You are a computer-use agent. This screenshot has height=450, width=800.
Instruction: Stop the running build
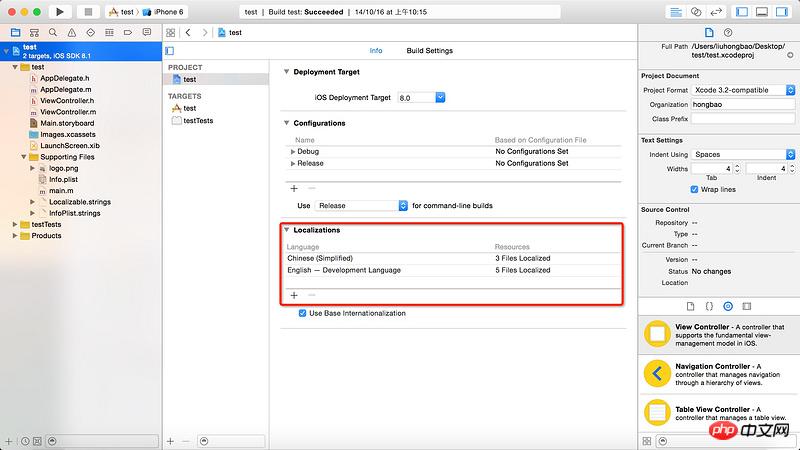tap(88, 12)
